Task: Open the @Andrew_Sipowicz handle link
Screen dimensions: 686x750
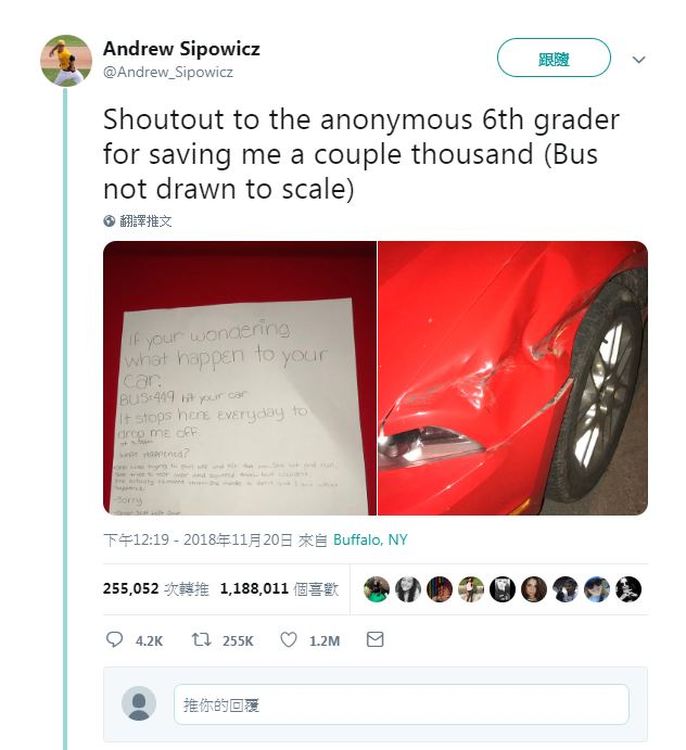Action: click(x=168, y=72)
